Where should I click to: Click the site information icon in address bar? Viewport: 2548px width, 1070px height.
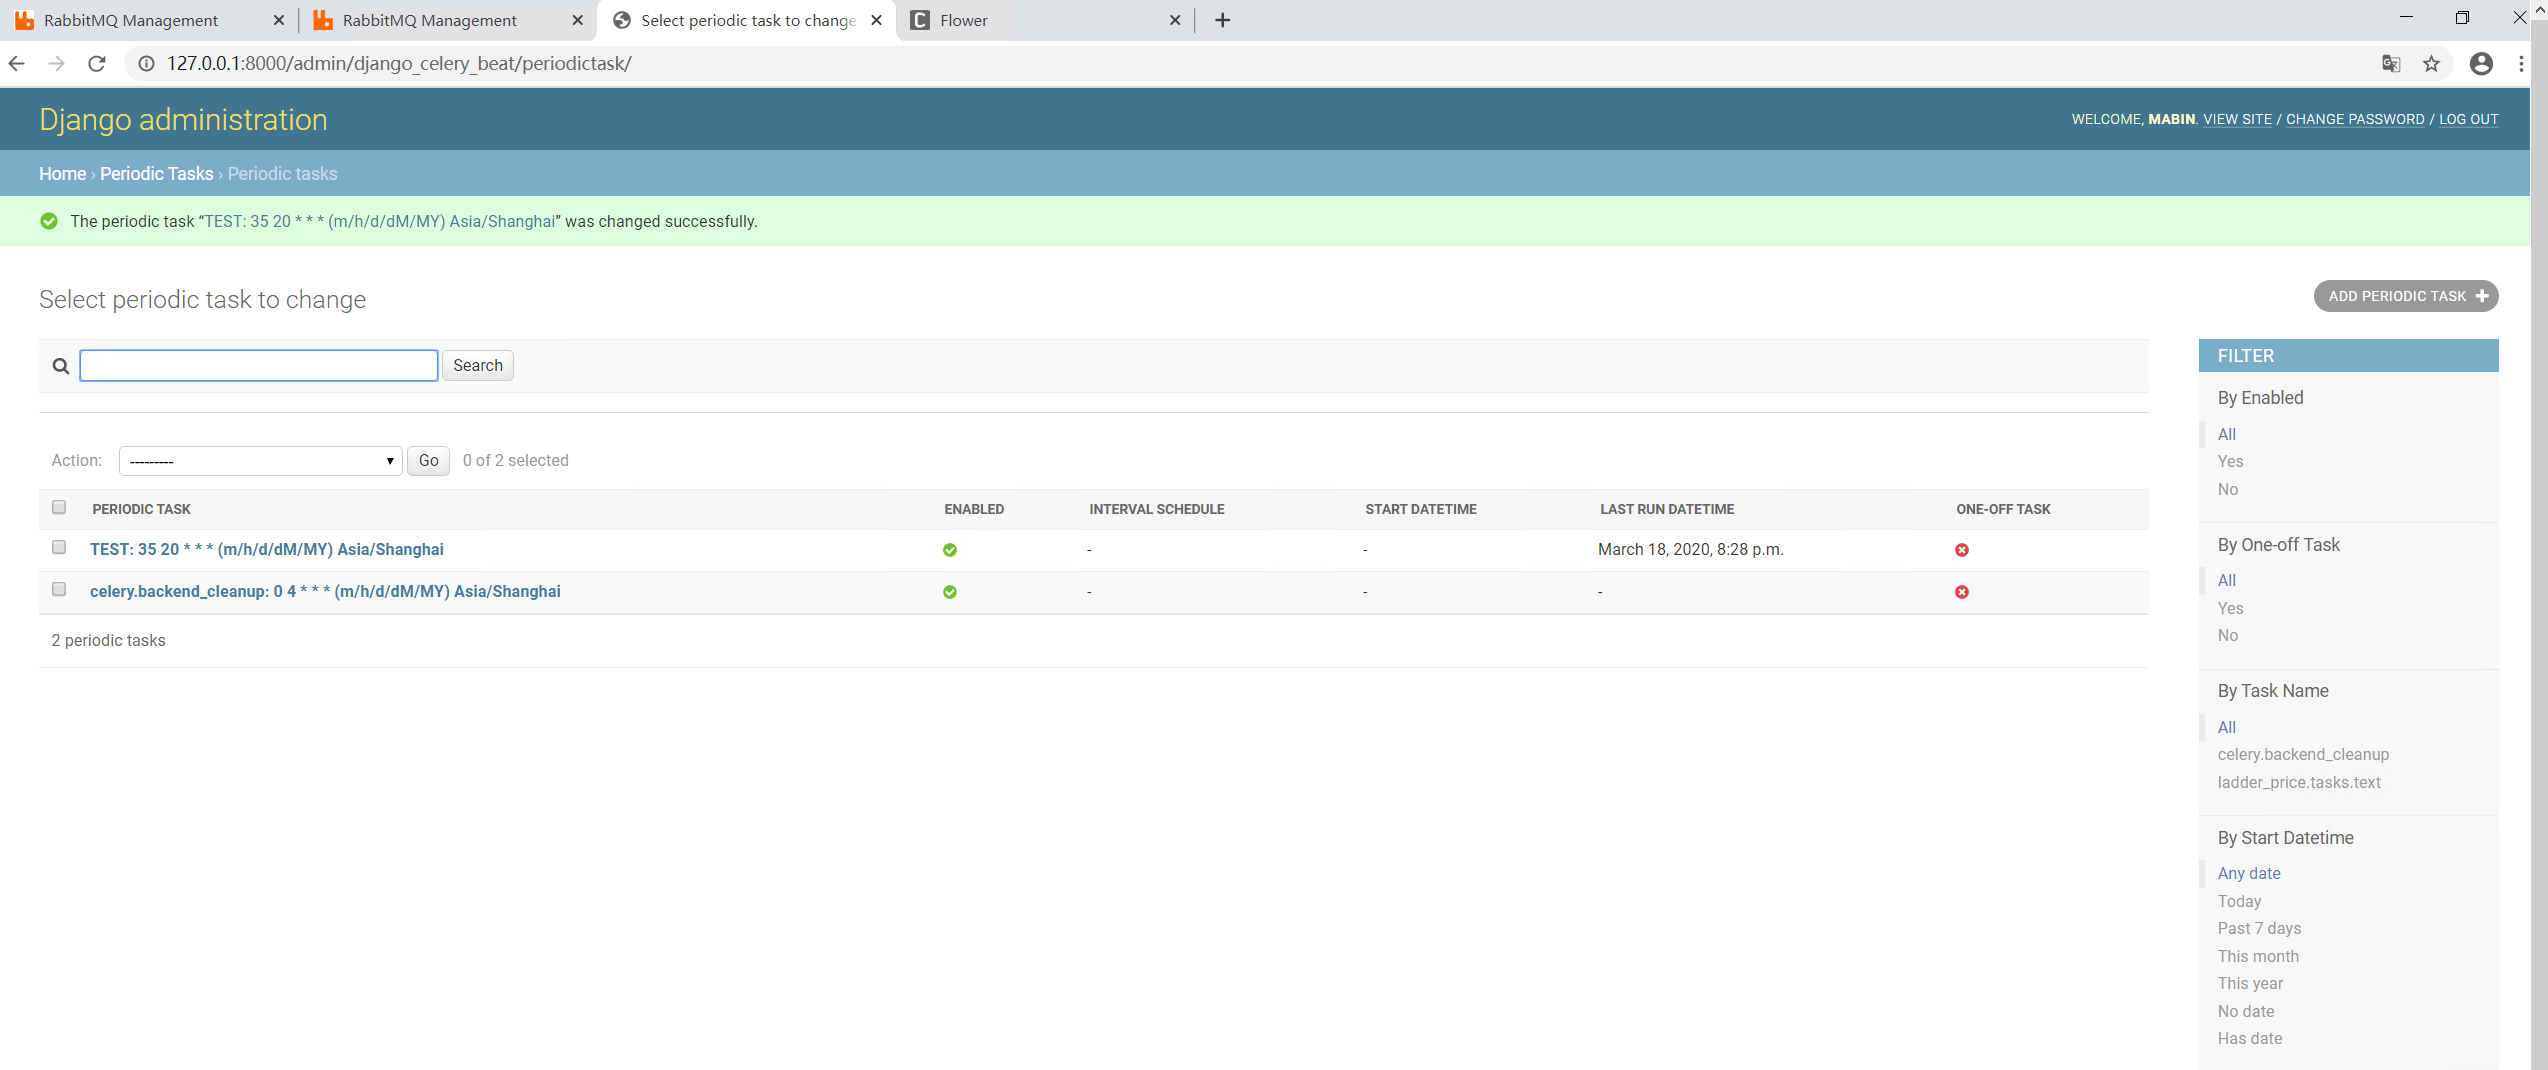(146, 64)
